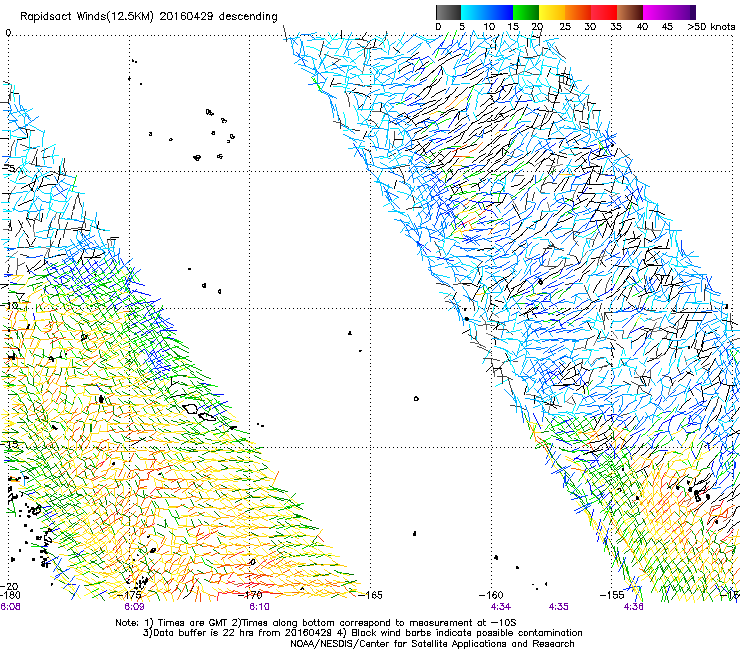740x650 pixels.
Task: Select the red 30–35 knots color band
Action: [604, 12]
